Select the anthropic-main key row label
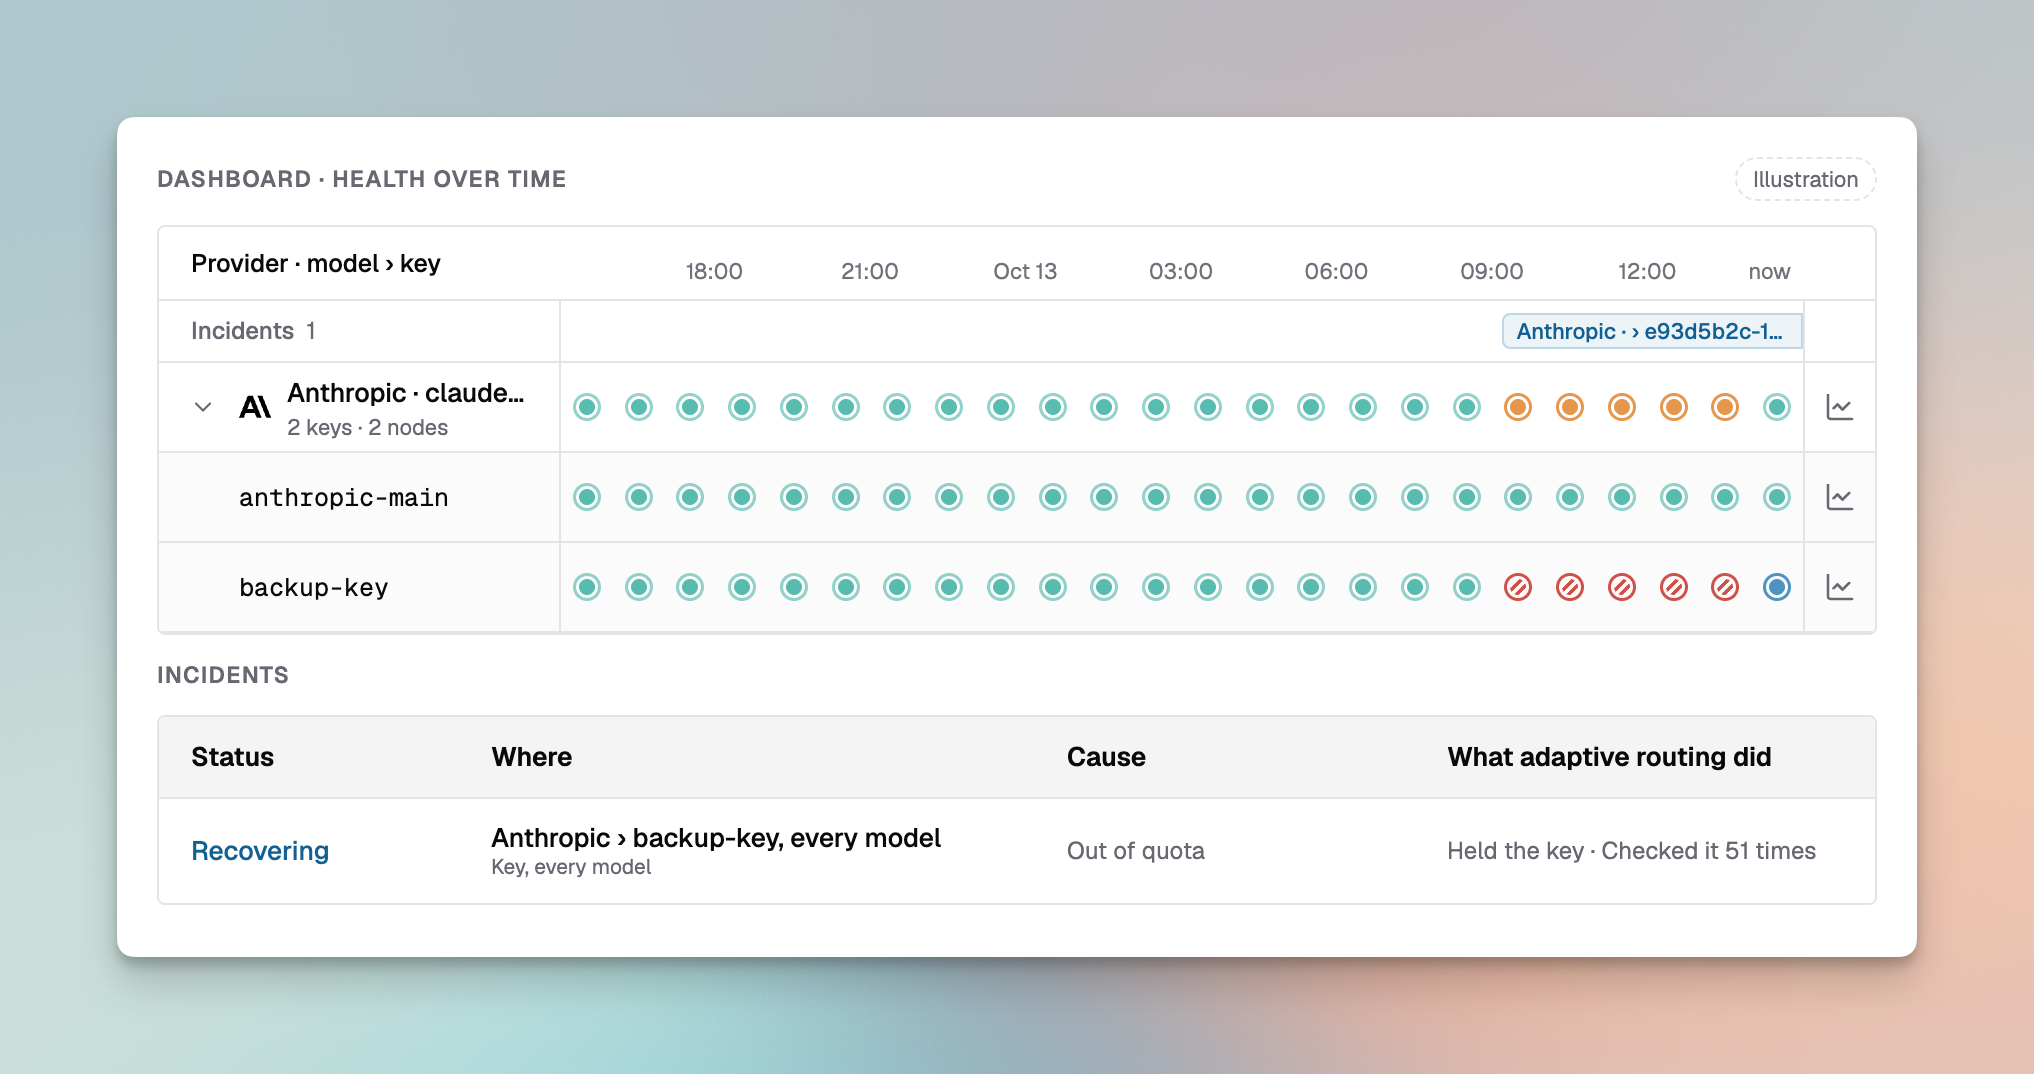 click(343, 497)
